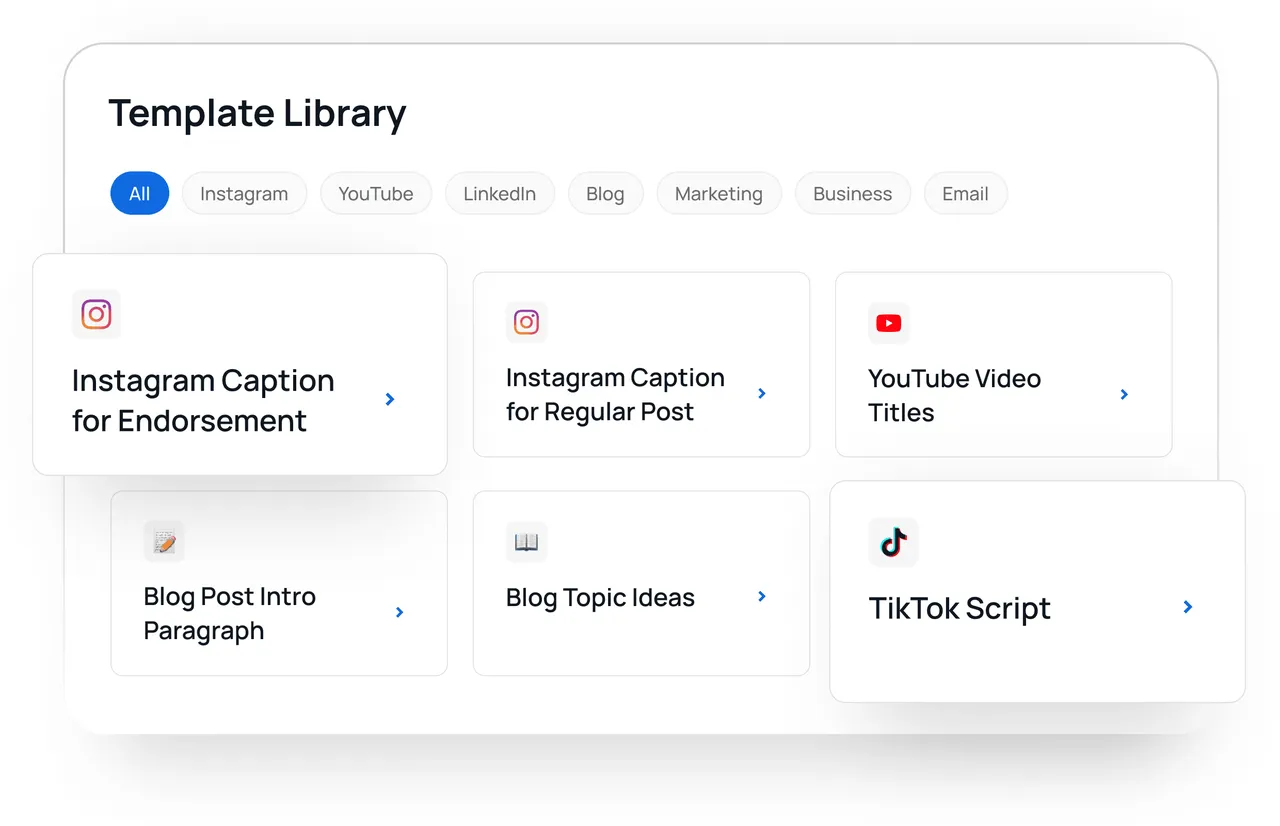Open Instagram Caption for Regular Post arrow

(x=762, y=393)
